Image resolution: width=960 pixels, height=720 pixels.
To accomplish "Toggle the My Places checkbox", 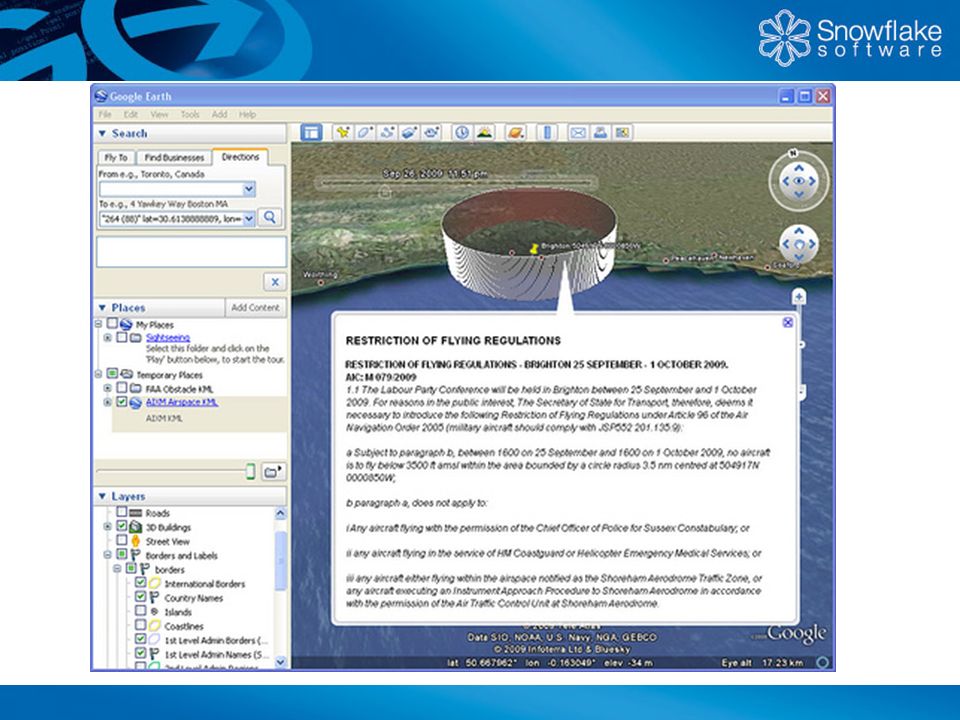I will (x=112, y=323).
